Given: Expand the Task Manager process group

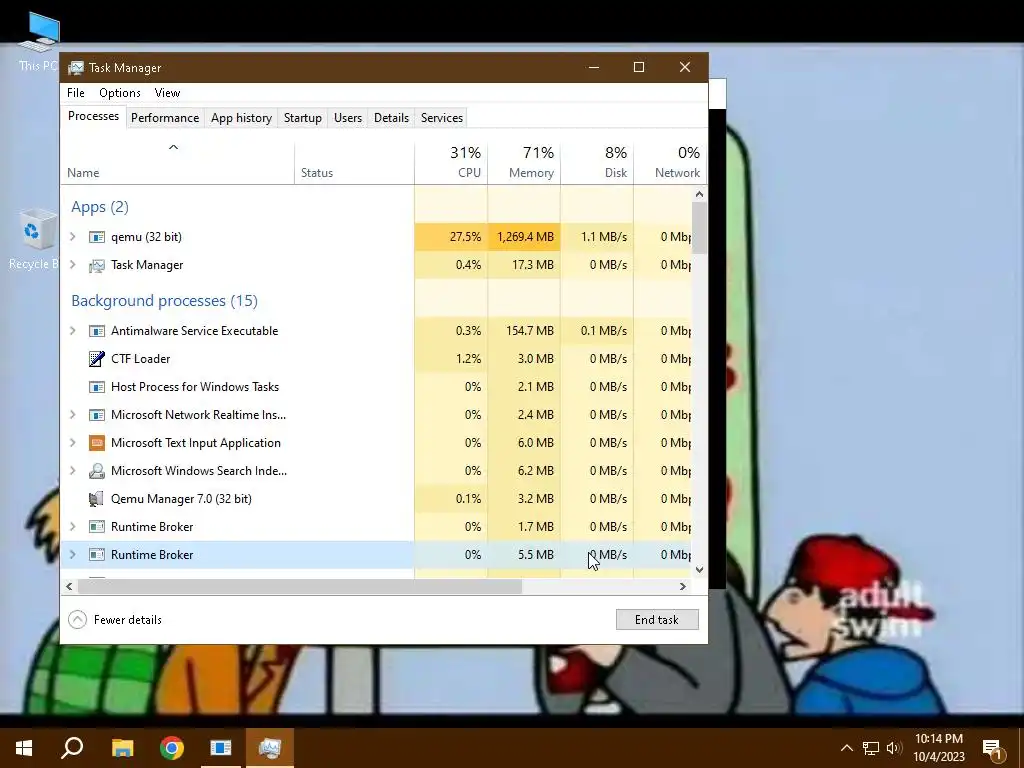Looking at the screenshot, I should (x=73, y=265).
